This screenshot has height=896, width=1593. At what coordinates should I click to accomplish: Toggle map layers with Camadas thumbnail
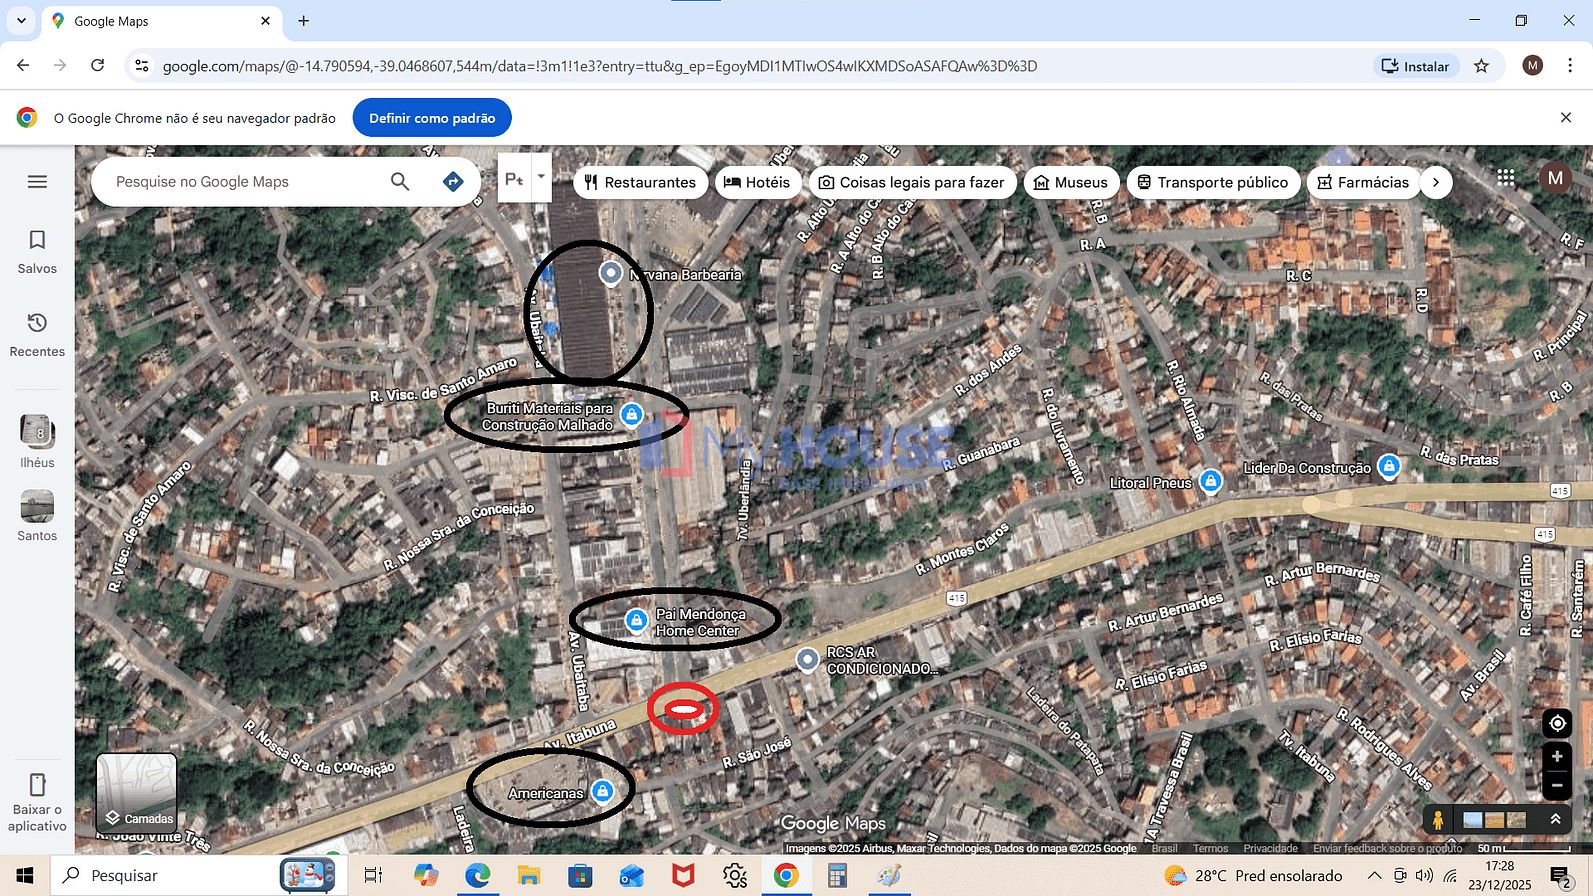click(x=137, y=794)
